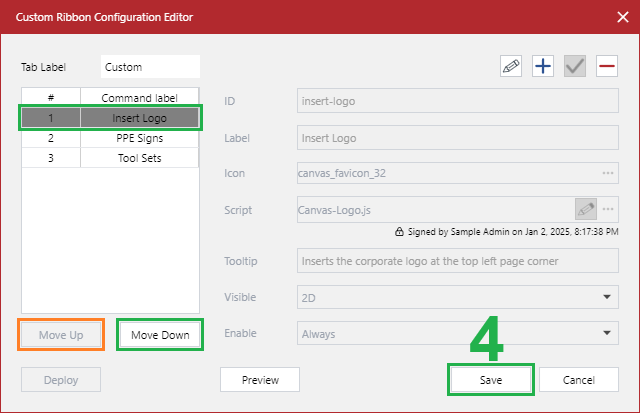The height and width of the screenshot is (413, 640).
Task: Click the Script field edit pencil icon
Action: (586, 209)
